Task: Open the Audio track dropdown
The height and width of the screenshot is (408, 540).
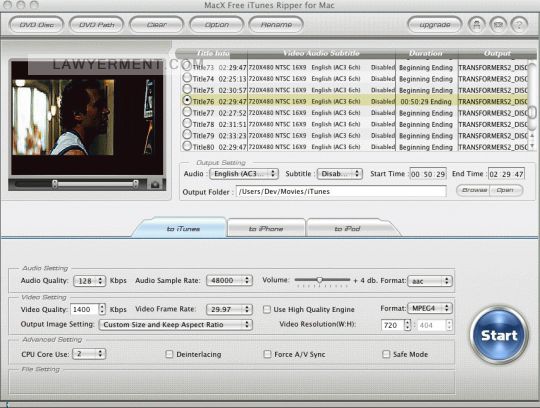Action: (244, 174)
